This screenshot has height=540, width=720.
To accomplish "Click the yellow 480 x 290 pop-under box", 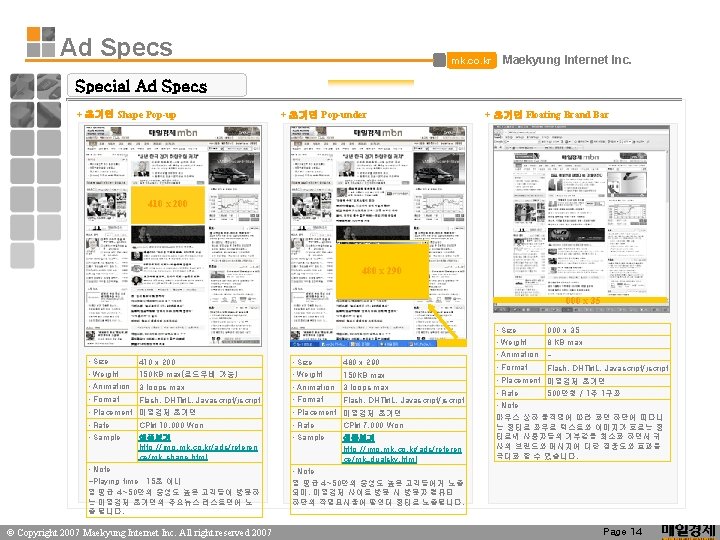I will [x=382, y=271].
